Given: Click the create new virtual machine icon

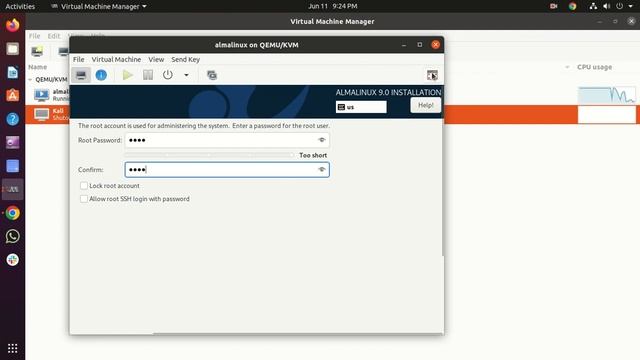Looking at the screenshot, I should click(x=37, y=51).
